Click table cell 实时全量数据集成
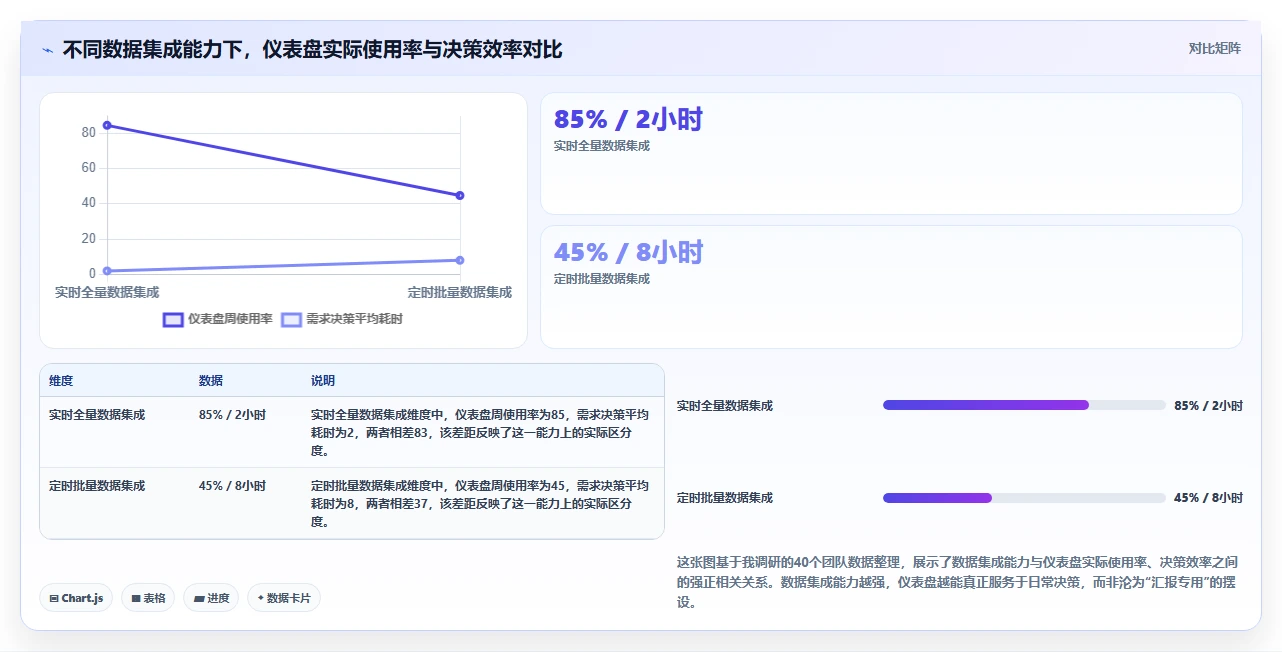This screenshot has width=1282, height=652. (x=97, y=414)
